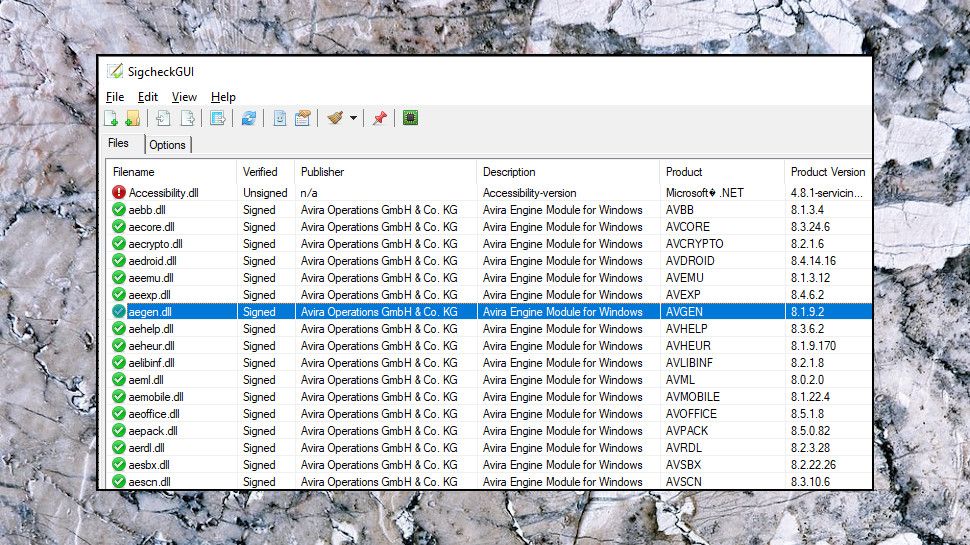Click green check icon beside aemobile.dll
Screen dimensions: 970x545
[x=119, y=397]
